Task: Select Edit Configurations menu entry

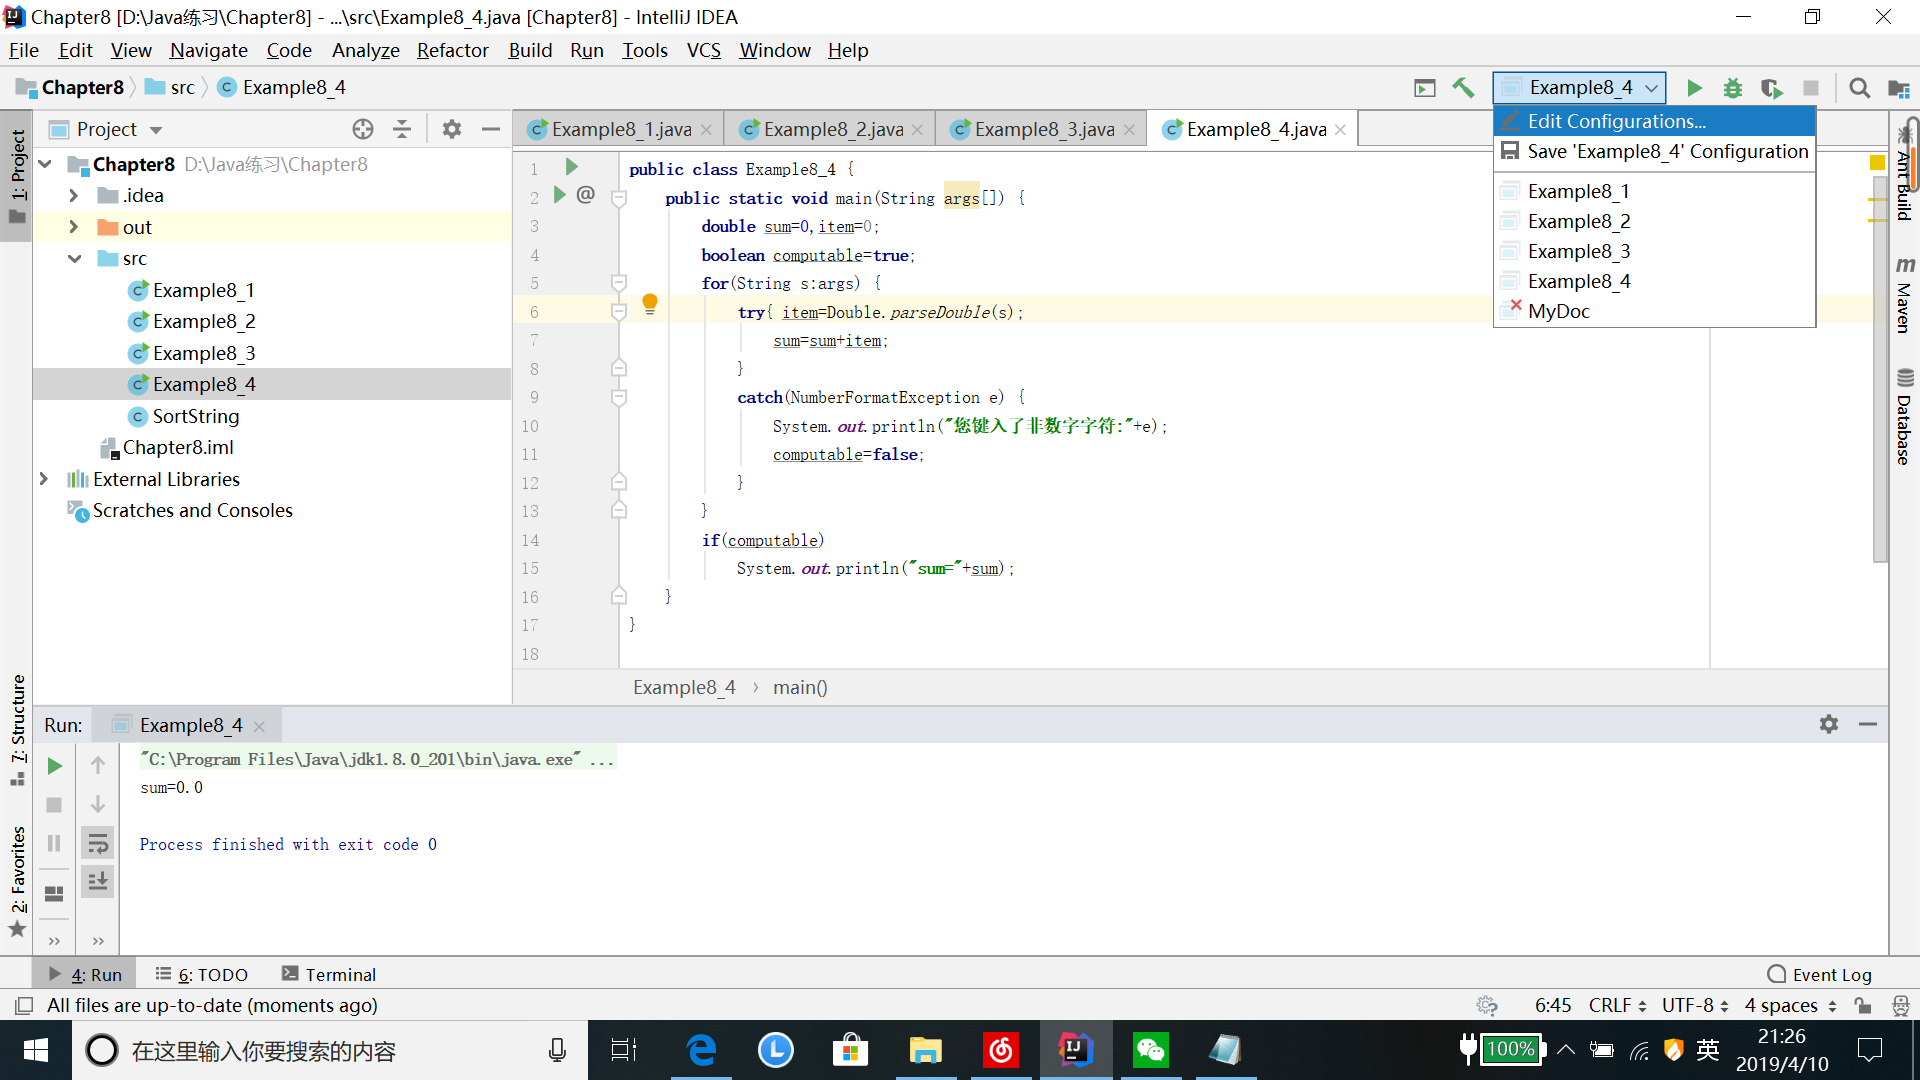Action: [x=1616, y=121]
